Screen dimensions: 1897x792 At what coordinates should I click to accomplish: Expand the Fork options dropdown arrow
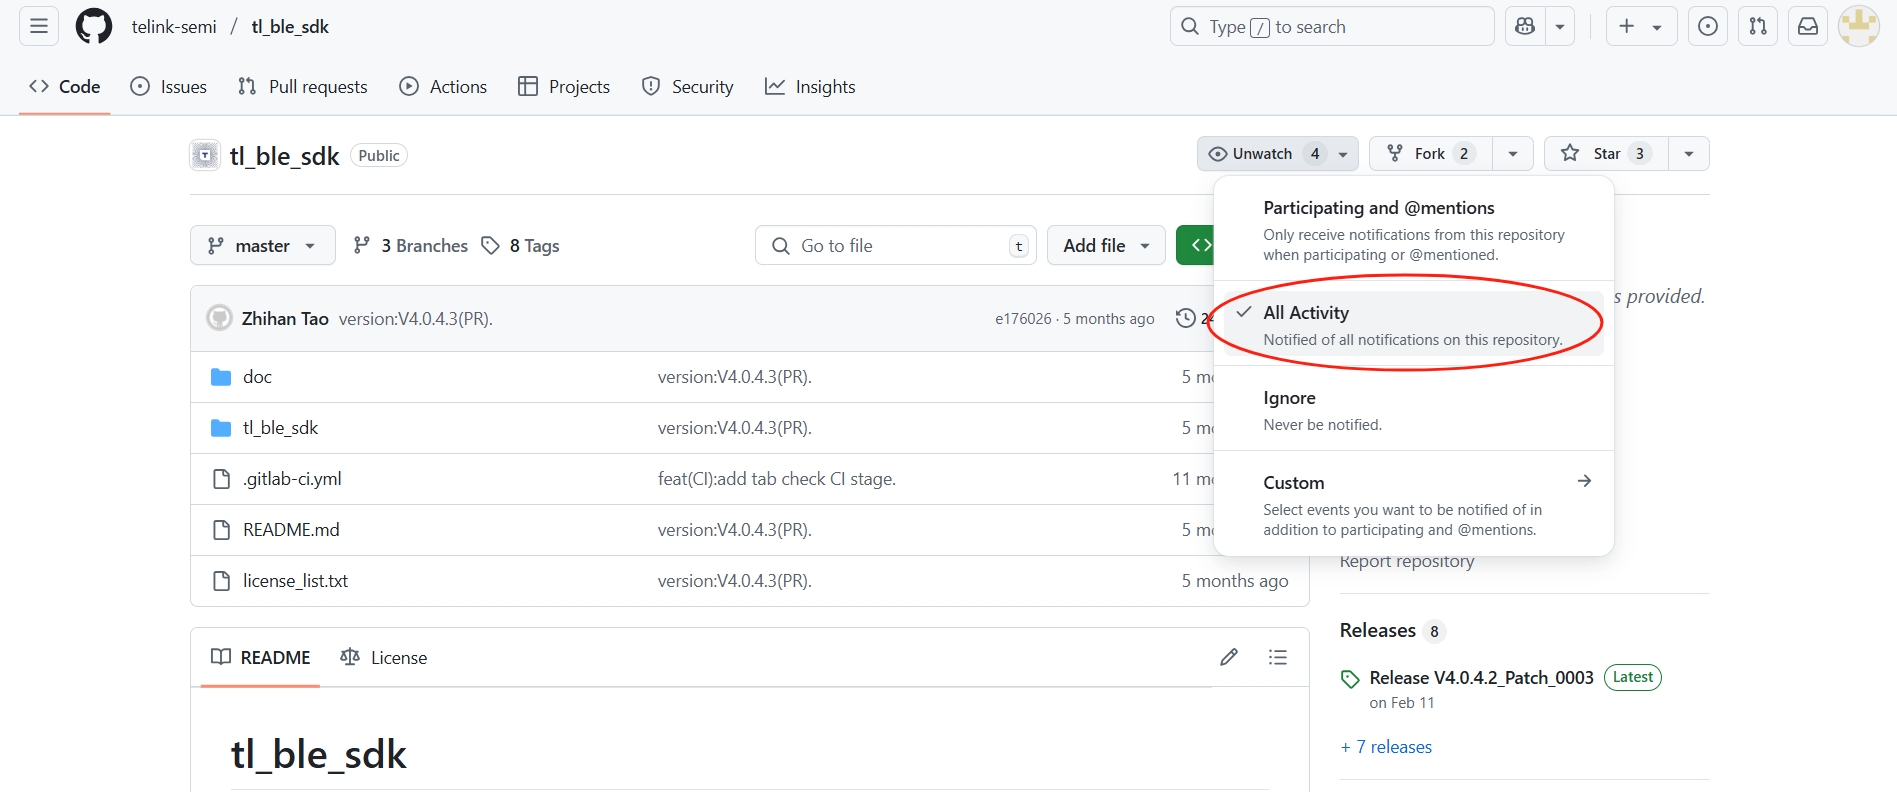pyautogui.click(x=1513, y=154)
